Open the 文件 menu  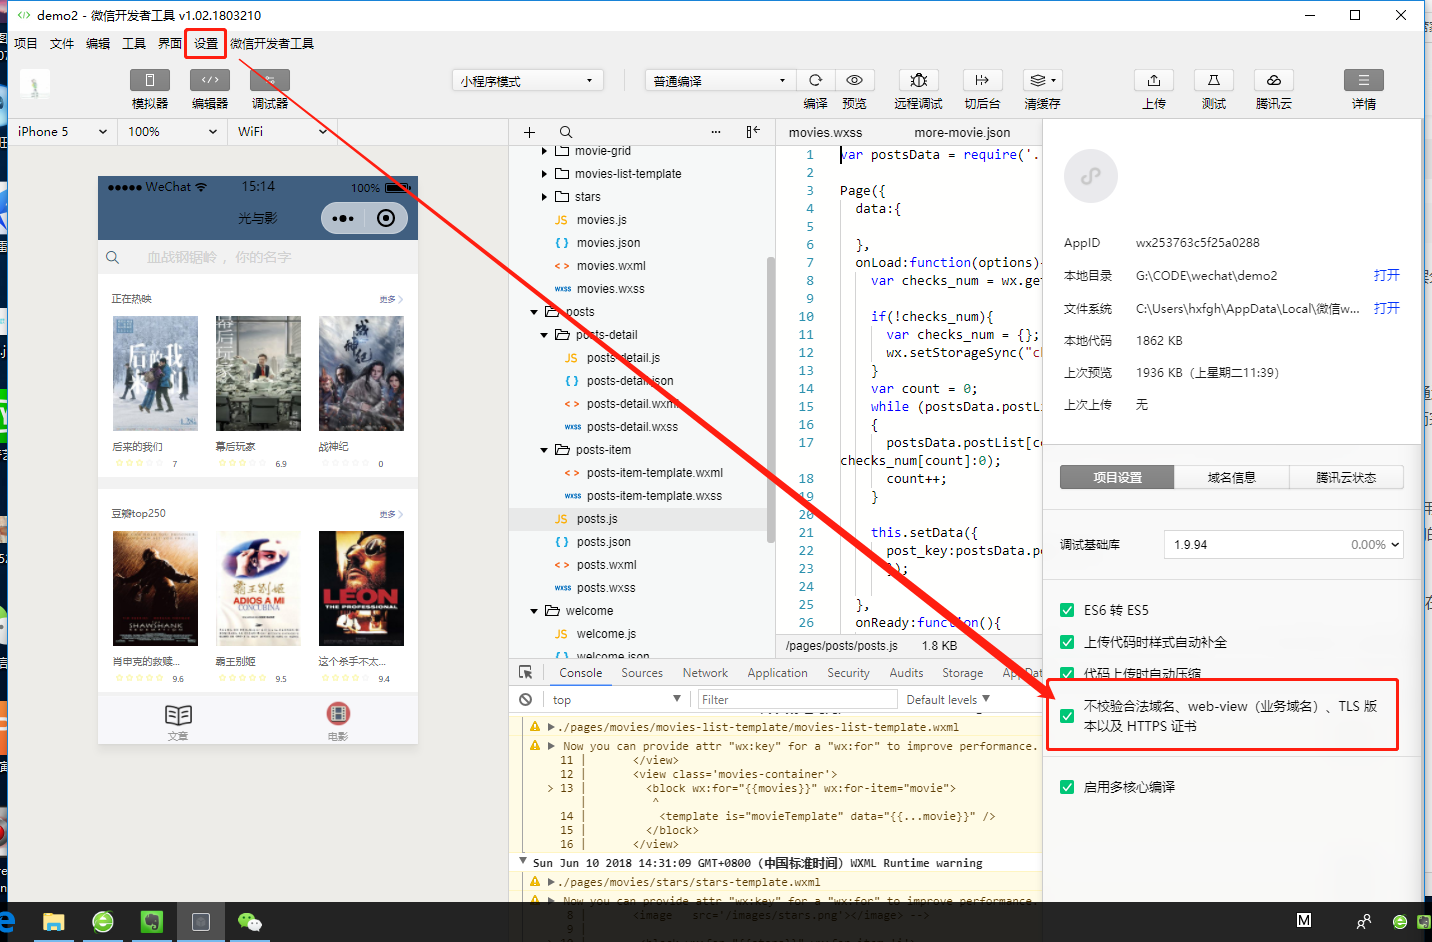[x=62, y=43]
